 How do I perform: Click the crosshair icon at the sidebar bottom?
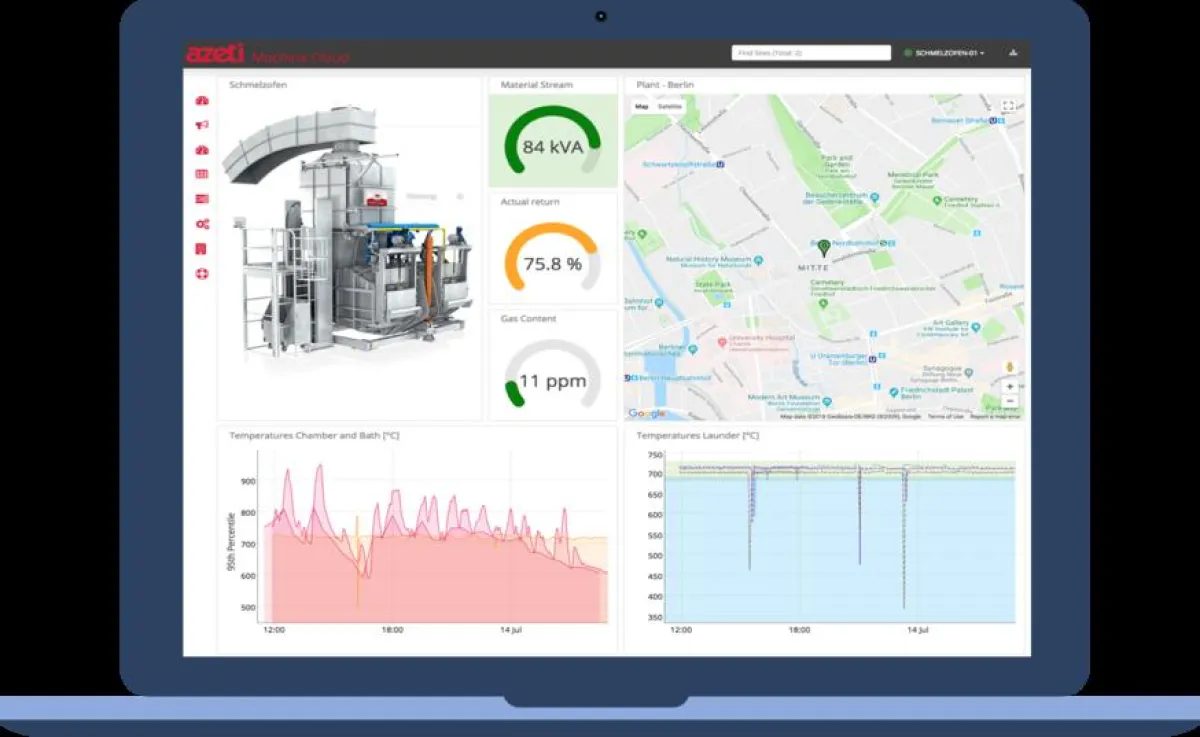pos(202,269)
